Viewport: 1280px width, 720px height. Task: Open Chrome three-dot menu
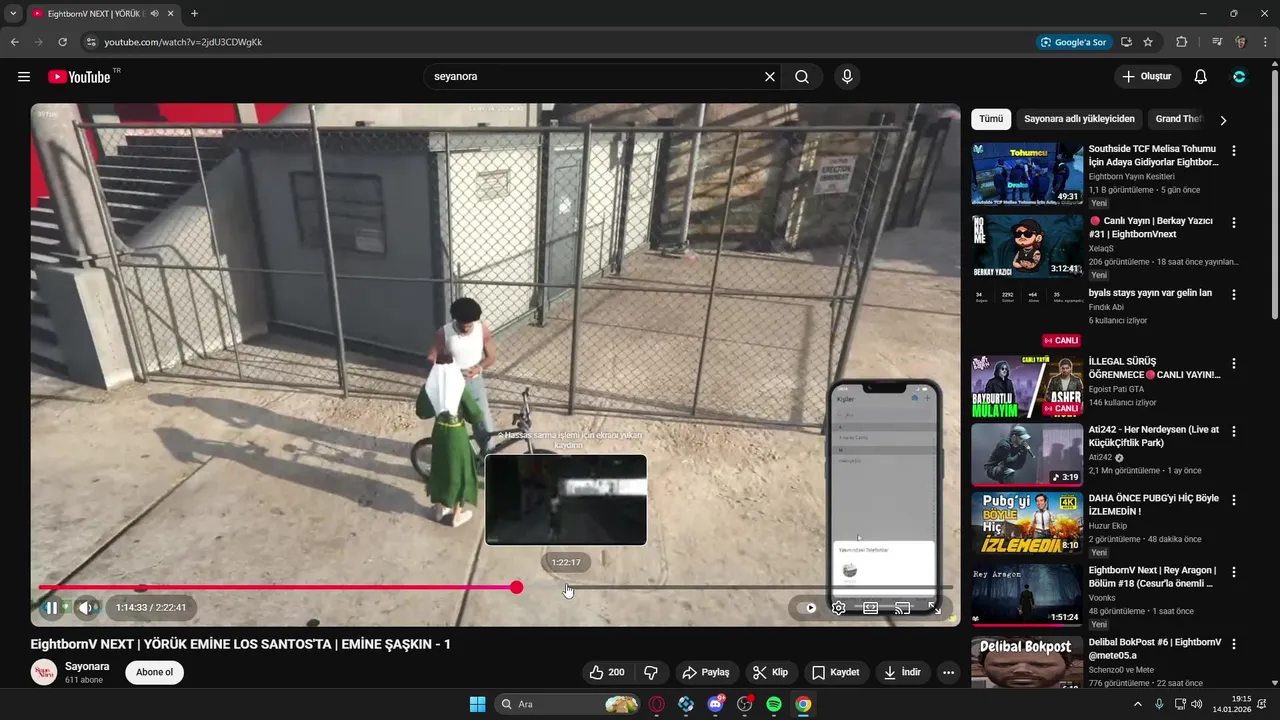point(1265,42)
